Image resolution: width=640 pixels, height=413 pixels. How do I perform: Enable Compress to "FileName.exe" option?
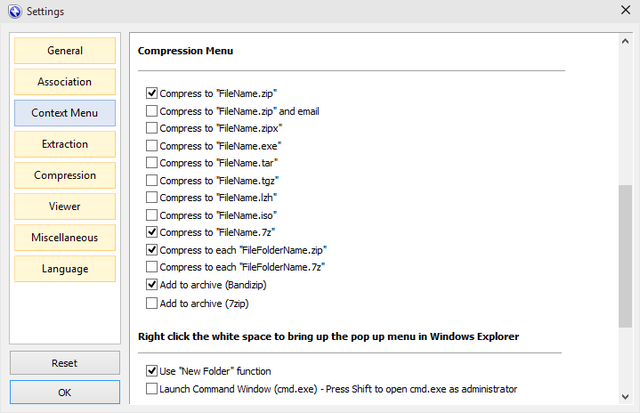152,145
